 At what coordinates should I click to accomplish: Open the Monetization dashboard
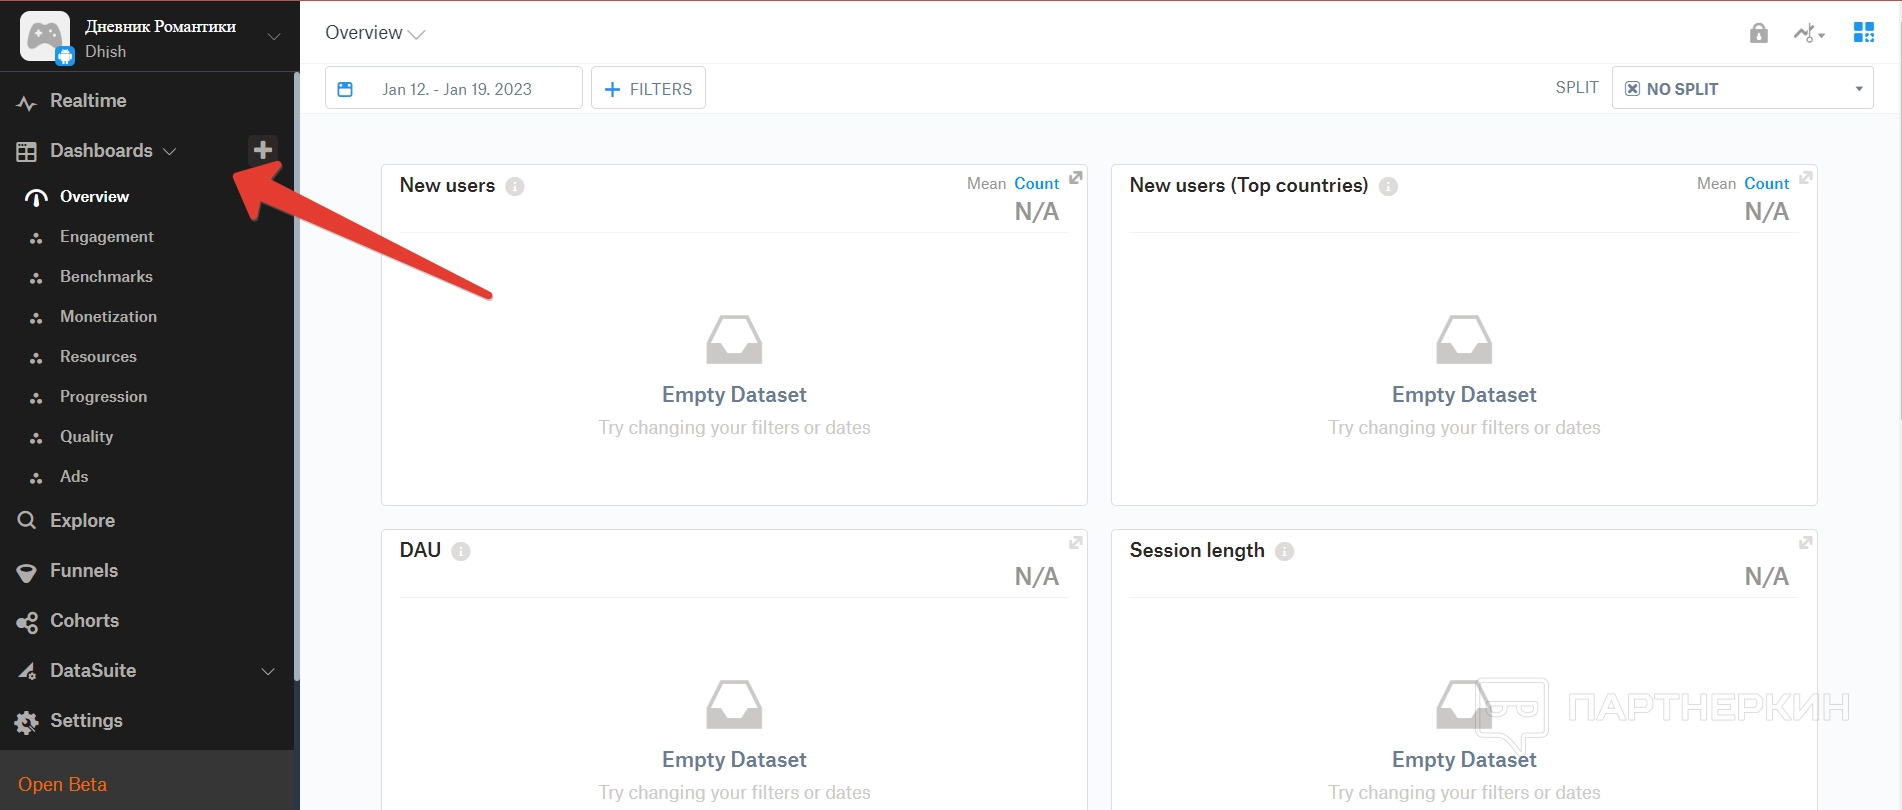[108, 317]
